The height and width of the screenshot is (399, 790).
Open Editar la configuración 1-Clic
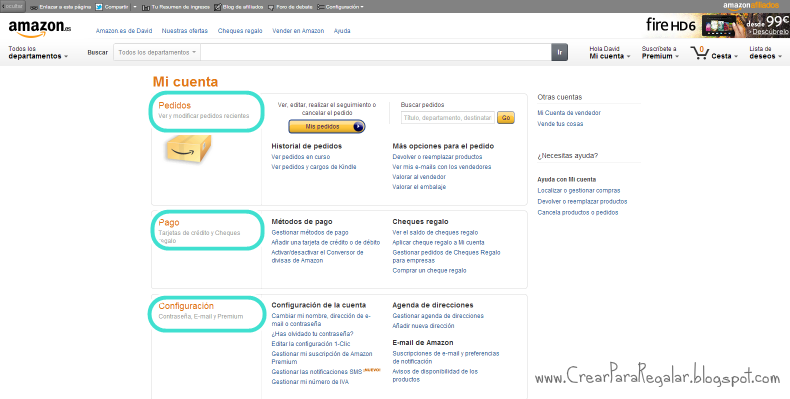(311, 344)
